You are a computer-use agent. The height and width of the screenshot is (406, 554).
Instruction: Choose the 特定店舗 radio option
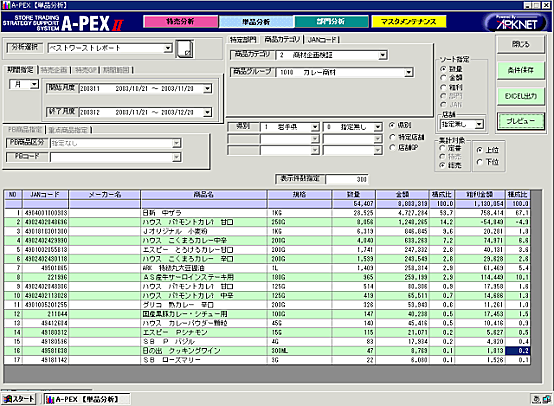coord(392,137)
